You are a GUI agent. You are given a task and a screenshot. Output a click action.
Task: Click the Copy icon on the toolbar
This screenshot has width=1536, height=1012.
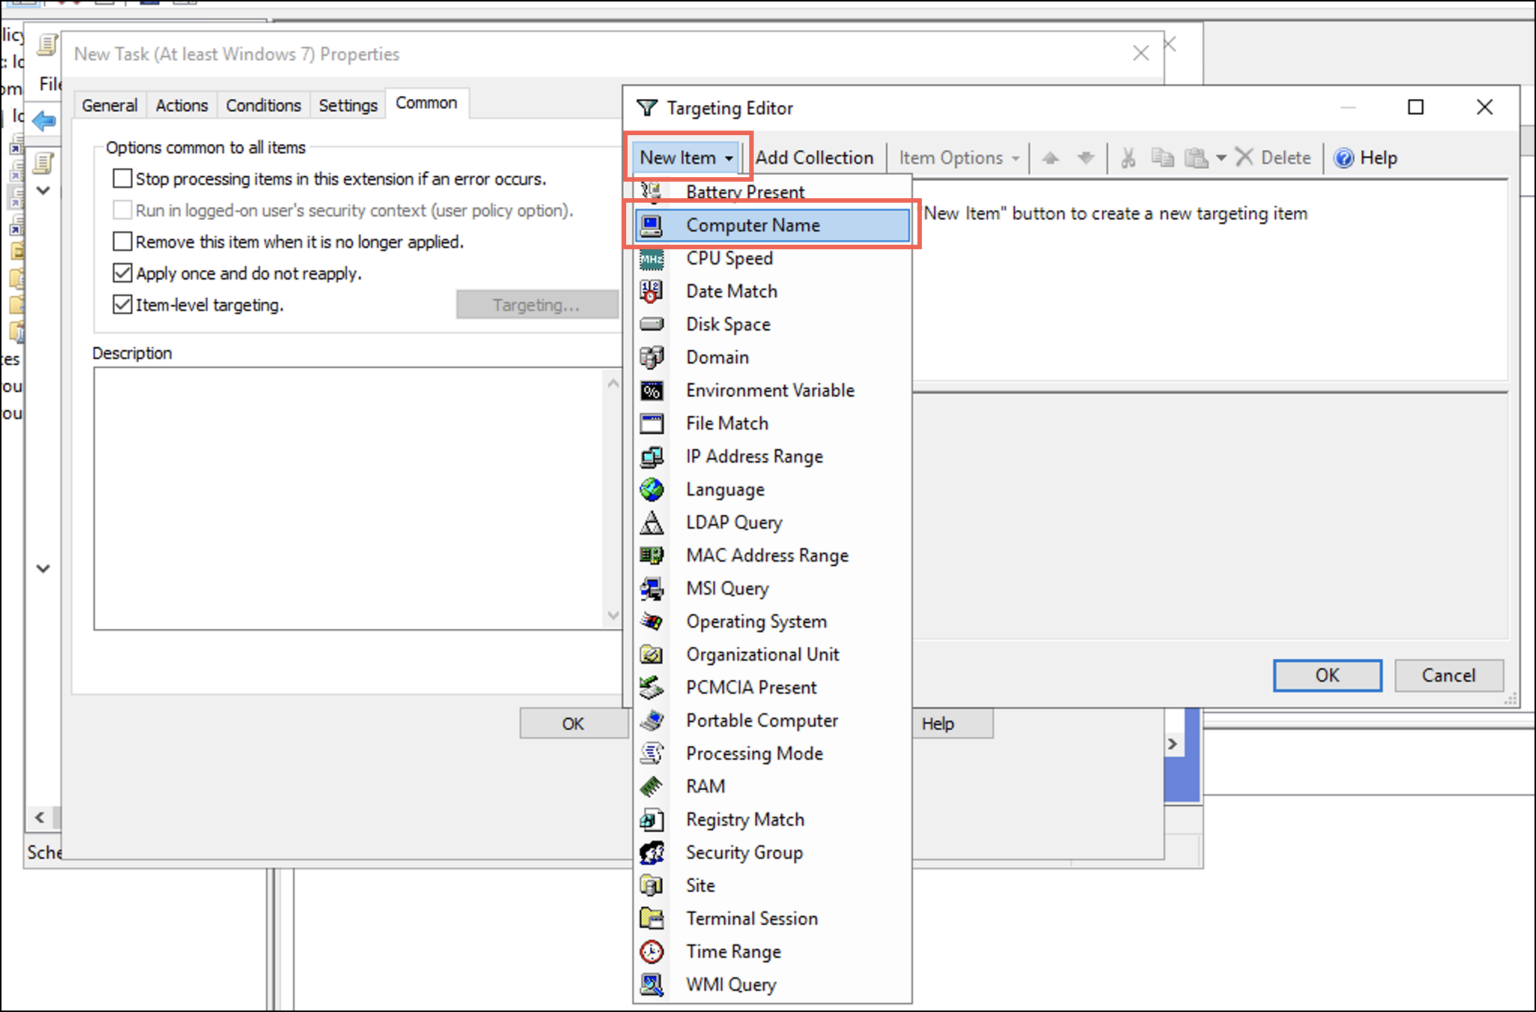tap(1162, 157)
